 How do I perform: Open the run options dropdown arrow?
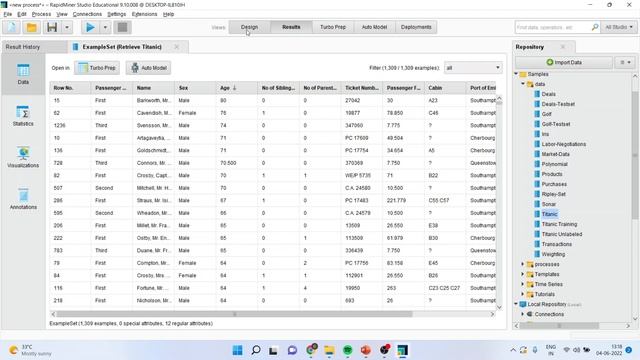[105, 27]
